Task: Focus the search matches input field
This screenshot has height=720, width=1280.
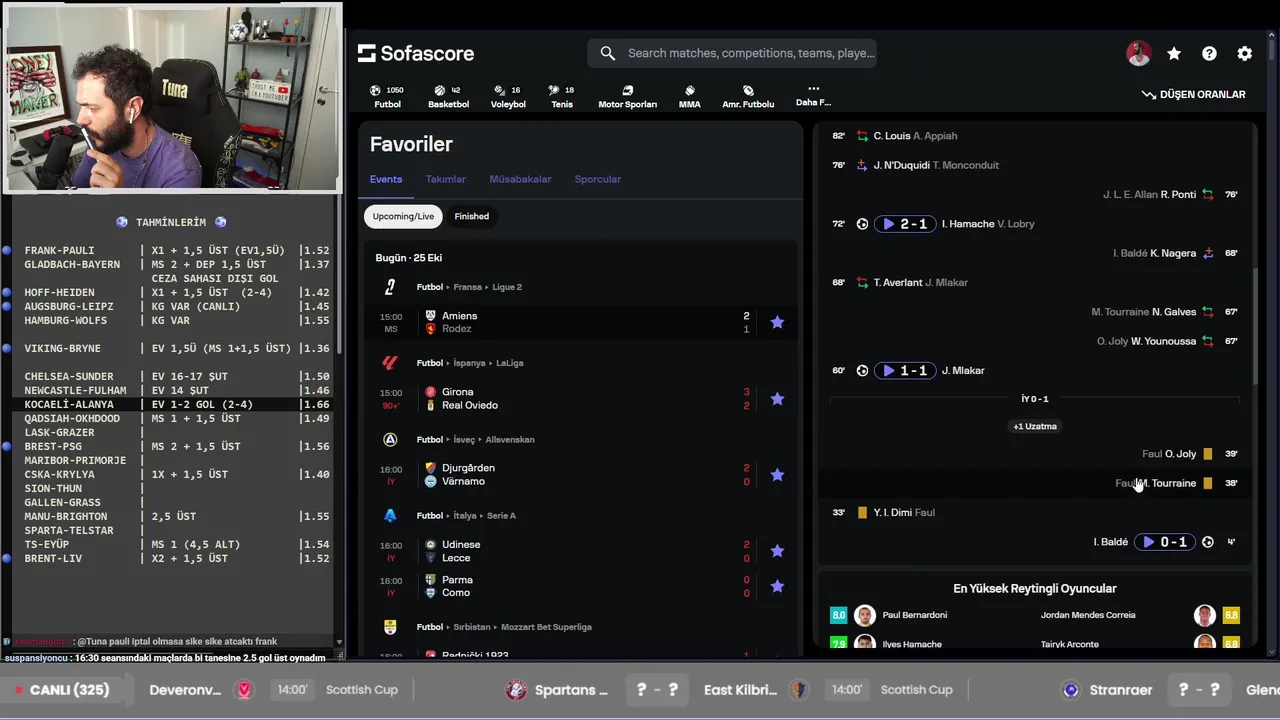Action: coord(732,53)
